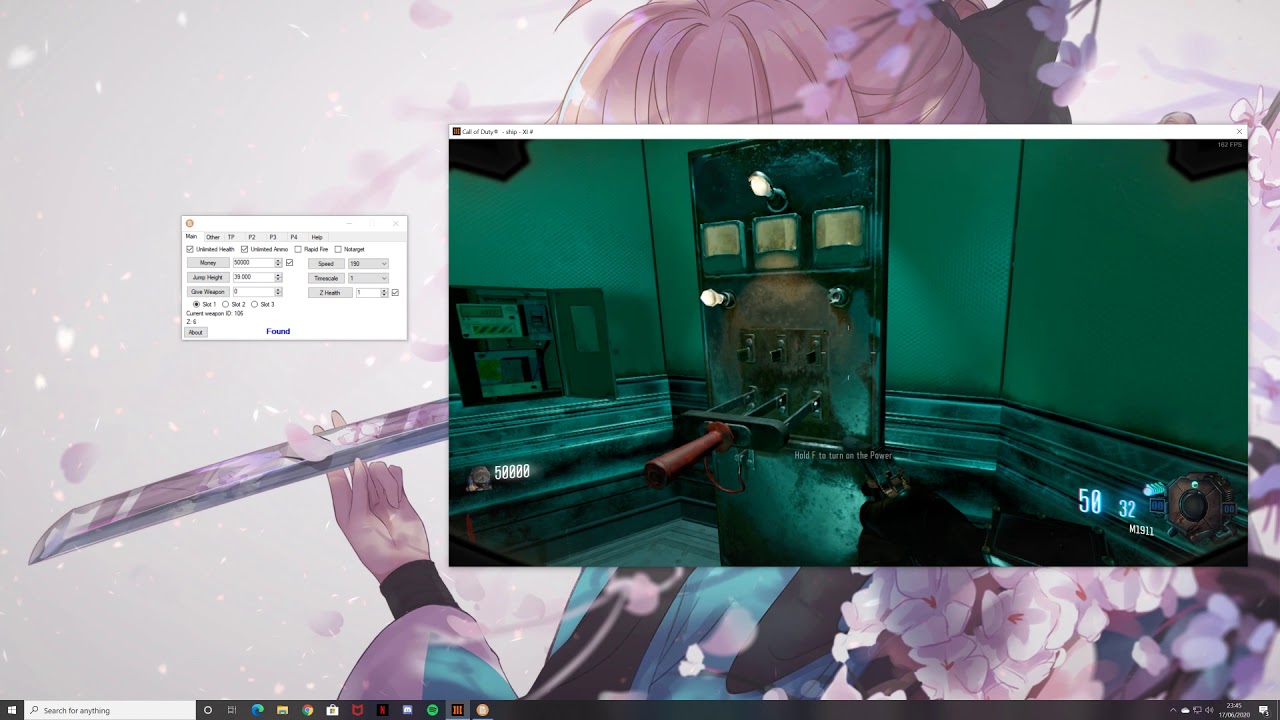Image resolution: width=1280 pixels, height=720 pixels.
Task: Click Z Health value input field
Action: click(368, 293)
